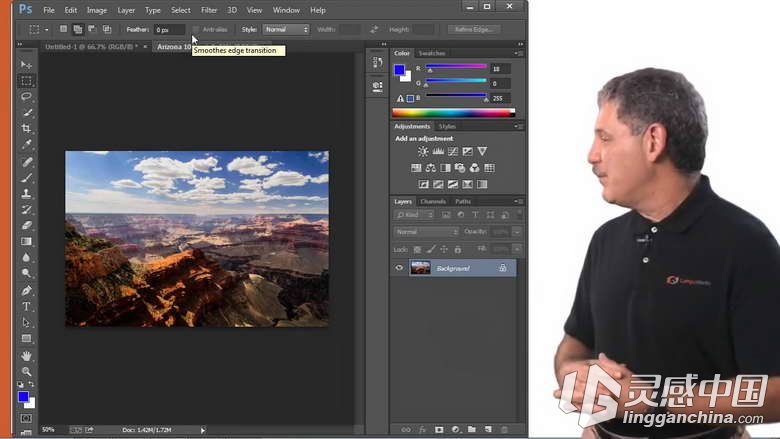
Task: Open the Filter menu
Action: [x=209, y=10]
